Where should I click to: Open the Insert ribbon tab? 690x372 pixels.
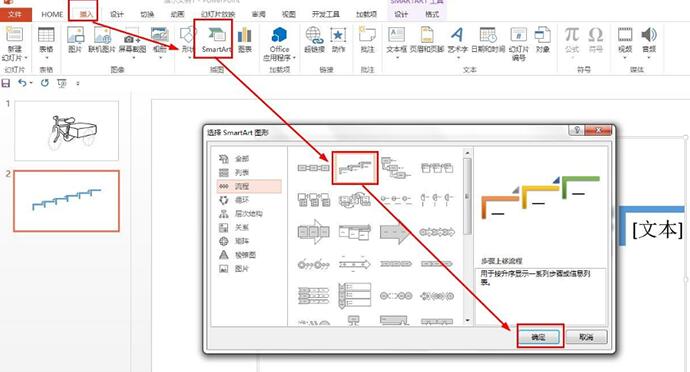click(x=86, y=14)
